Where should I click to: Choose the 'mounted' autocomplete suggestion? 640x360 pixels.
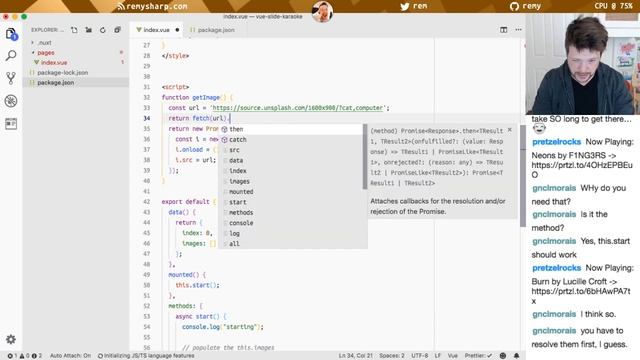pyautogui.click(x=291, y=191)
